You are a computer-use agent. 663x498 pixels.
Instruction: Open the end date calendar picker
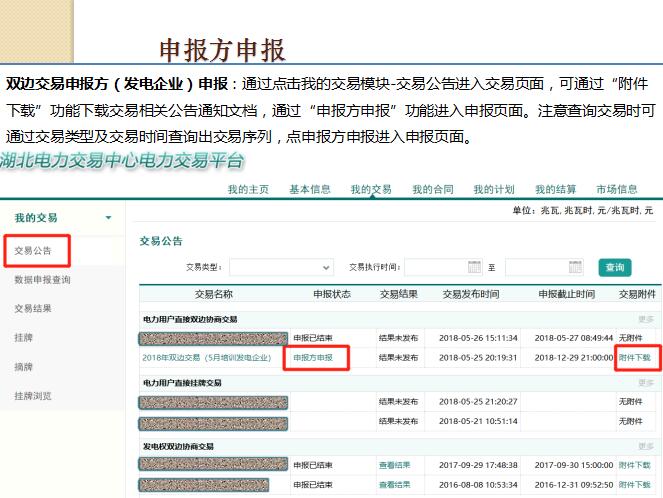tap(575, 268)
